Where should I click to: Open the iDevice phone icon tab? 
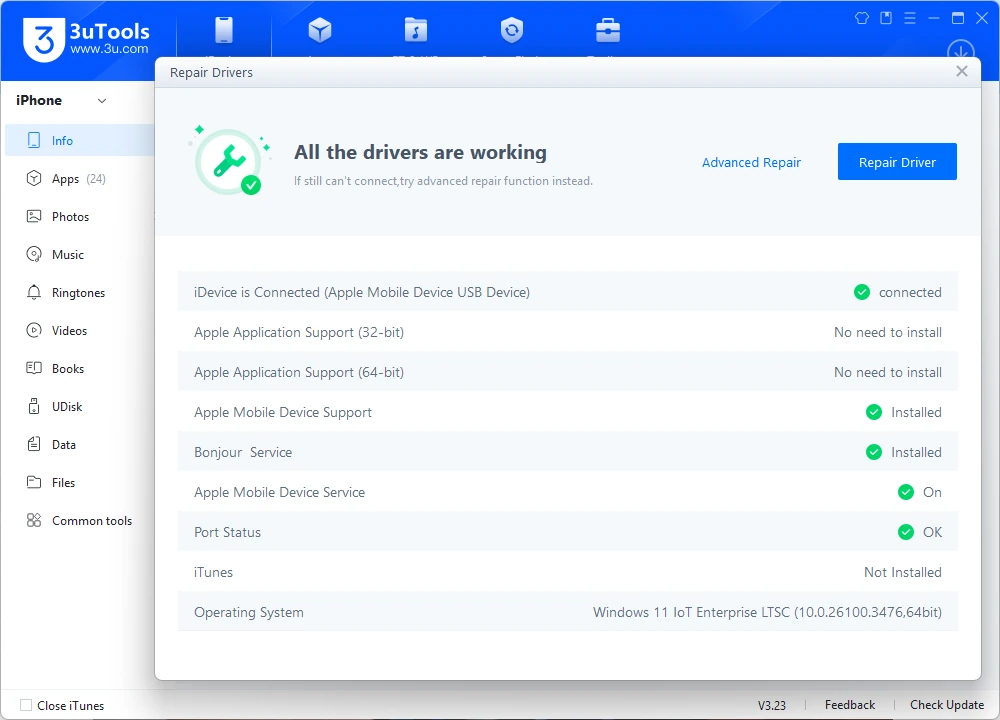point(224,30)
